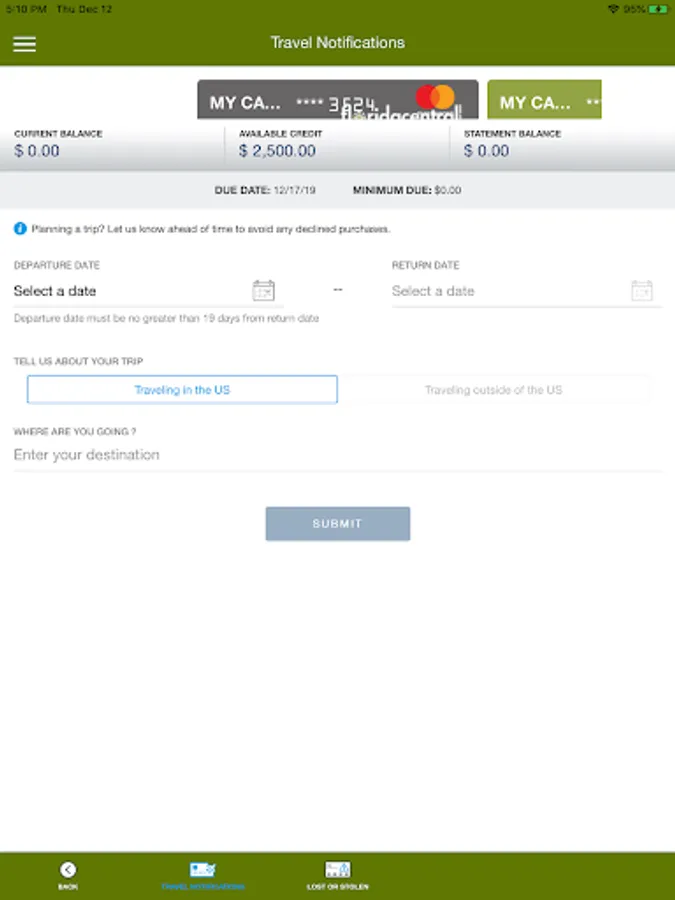Open Travel Notifications bottom tab icon
Viewport: 675px width, 900px height.
click(202, 869)
